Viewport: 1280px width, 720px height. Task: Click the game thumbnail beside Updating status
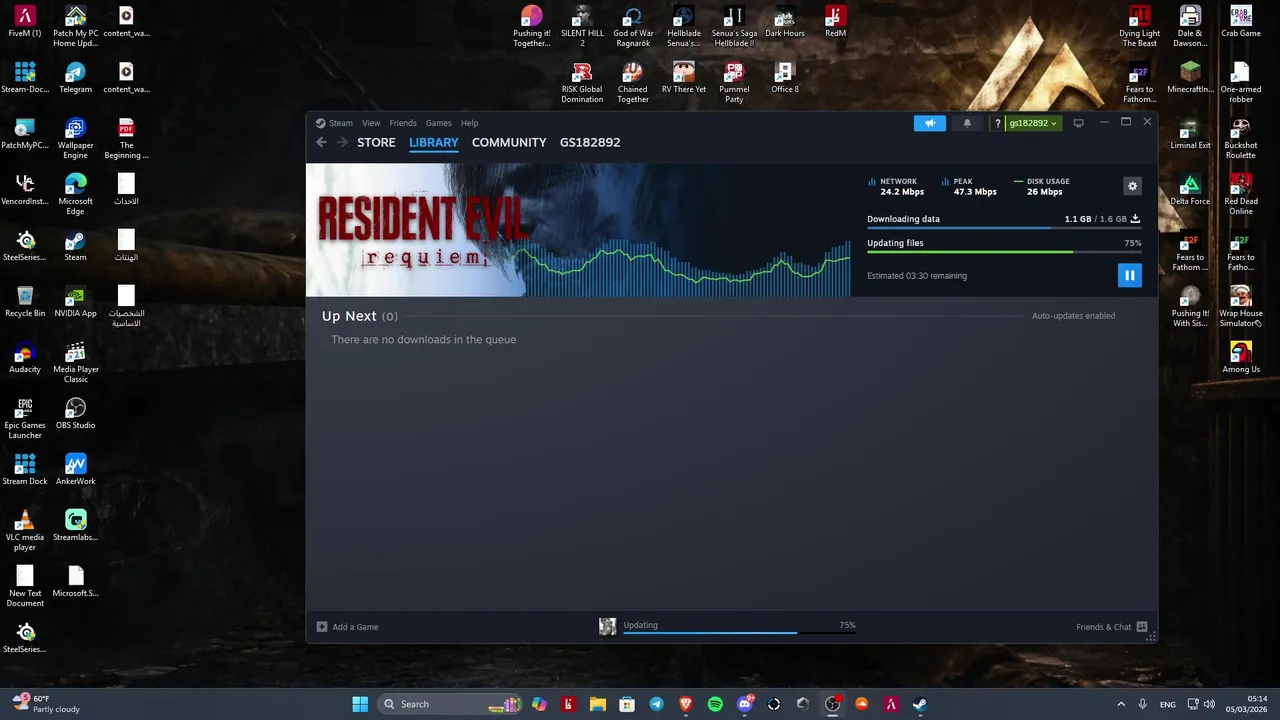607,626
